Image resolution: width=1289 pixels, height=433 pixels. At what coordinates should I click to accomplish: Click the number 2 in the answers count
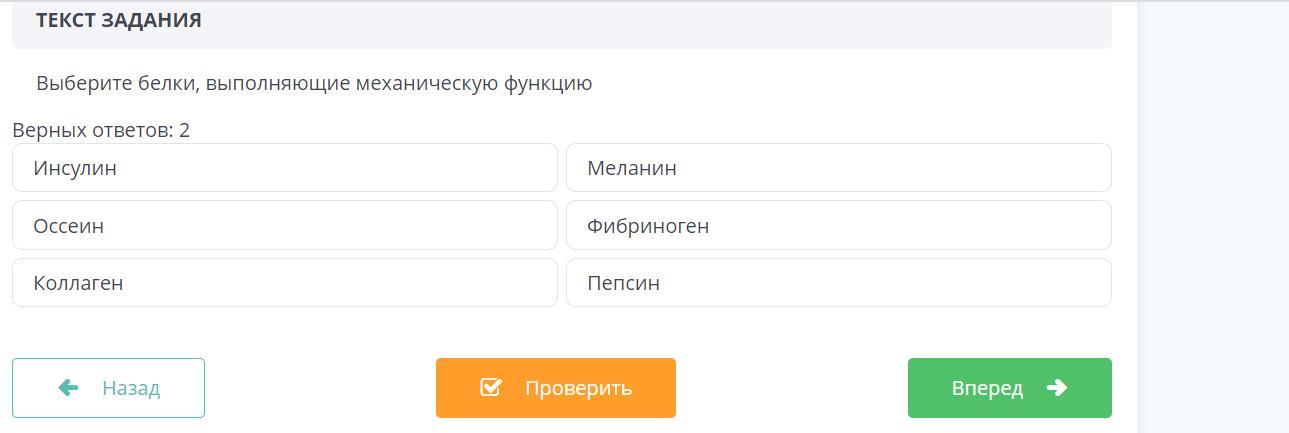point(185,130)
